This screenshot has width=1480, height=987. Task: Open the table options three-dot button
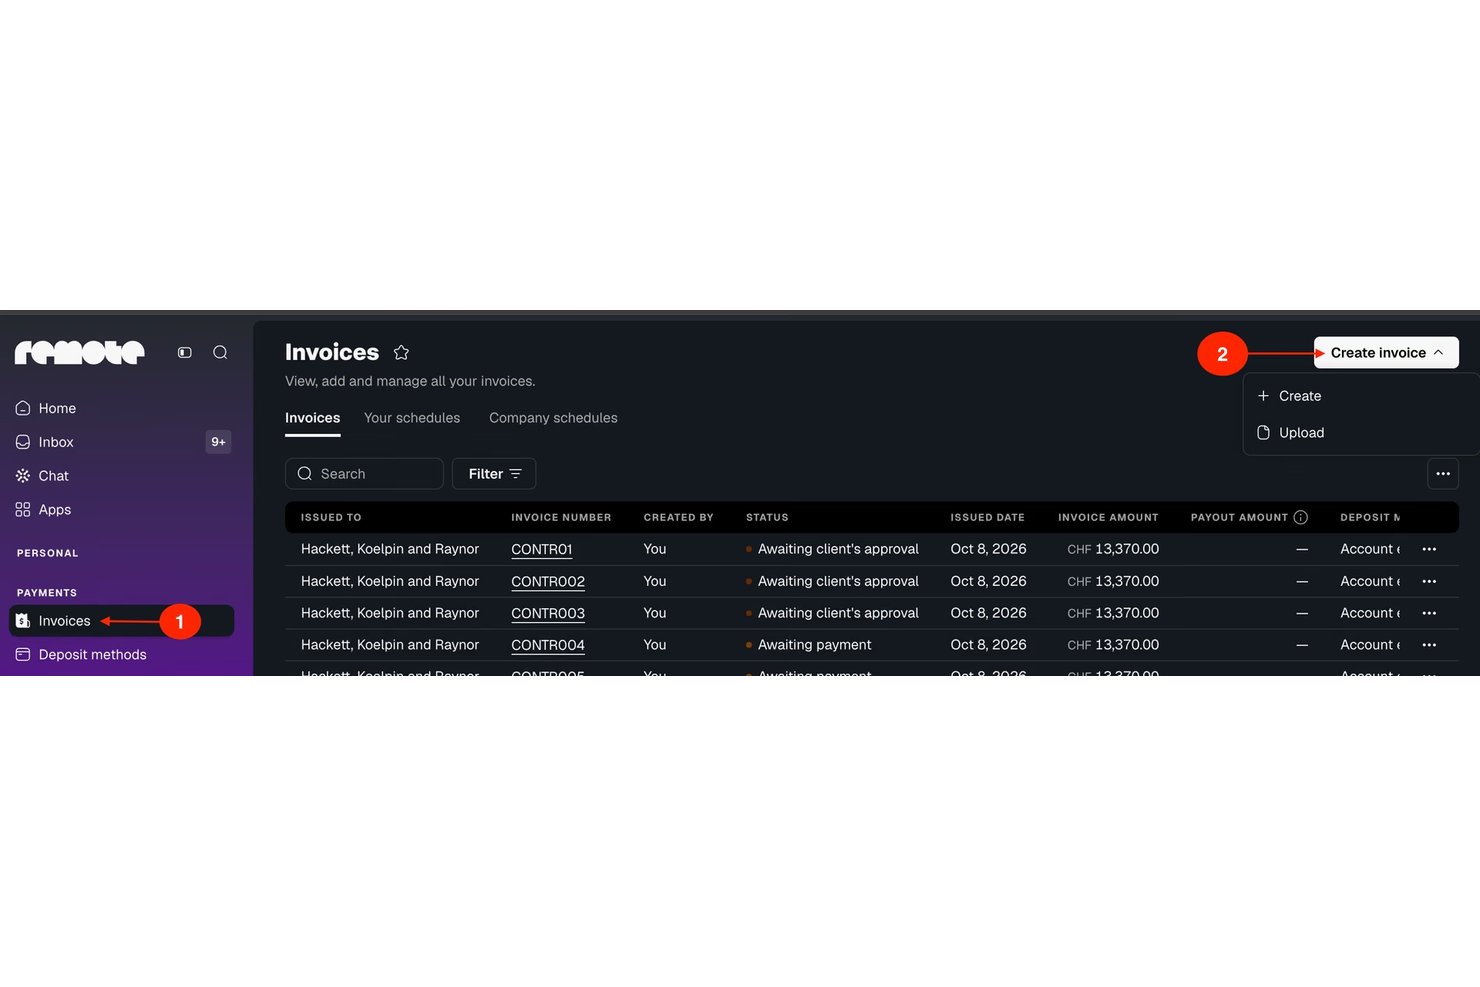coord(1443,474)
